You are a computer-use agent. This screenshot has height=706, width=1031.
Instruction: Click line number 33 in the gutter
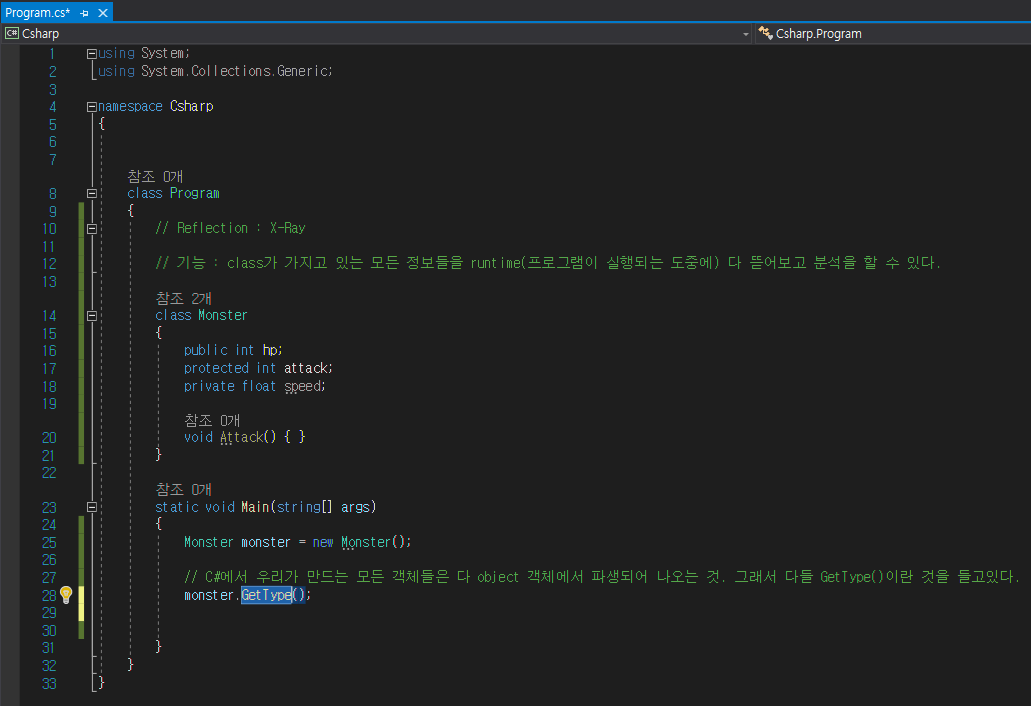tap(49, 684)
